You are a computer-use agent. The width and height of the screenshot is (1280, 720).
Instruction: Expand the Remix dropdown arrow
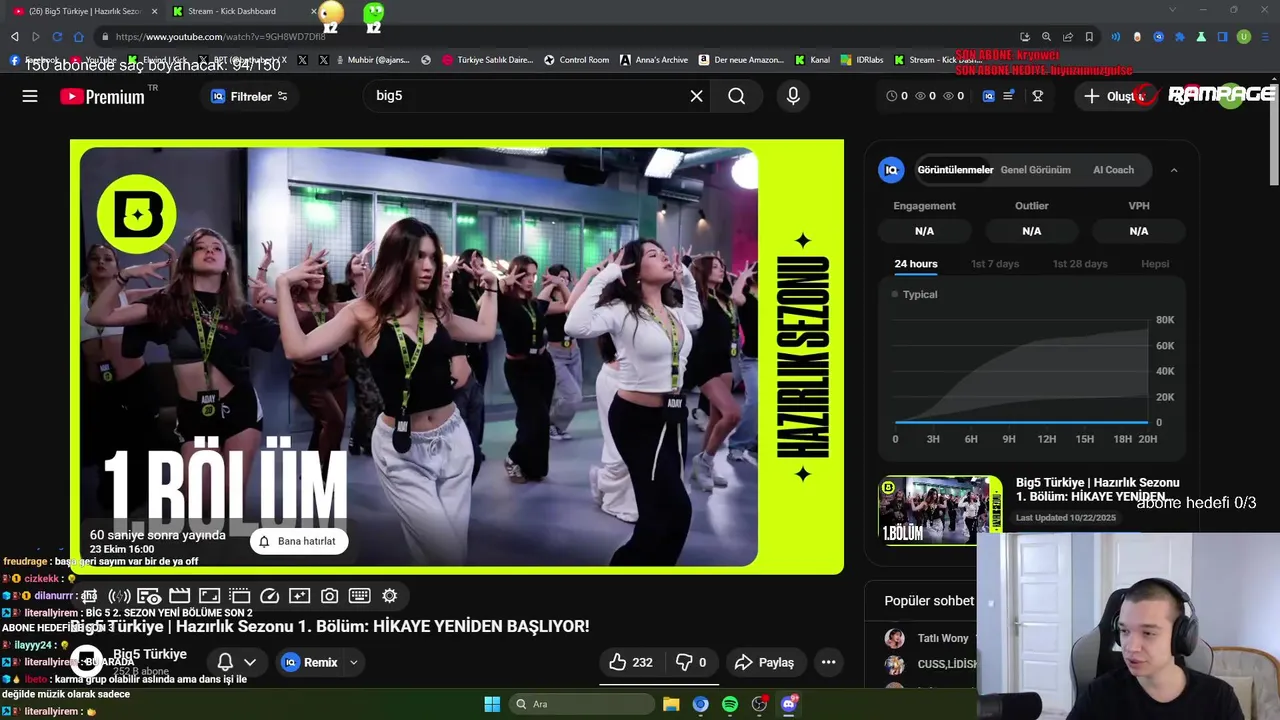(x=353, y=662)
